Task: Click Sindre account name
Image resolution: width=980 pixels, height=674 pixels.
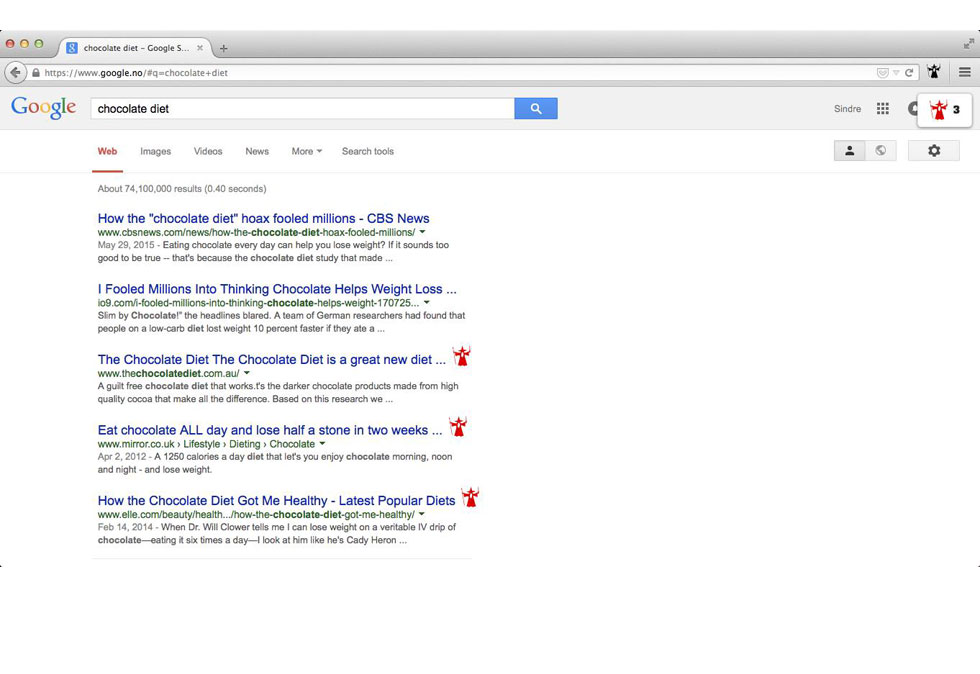Action: pos(848,109)
